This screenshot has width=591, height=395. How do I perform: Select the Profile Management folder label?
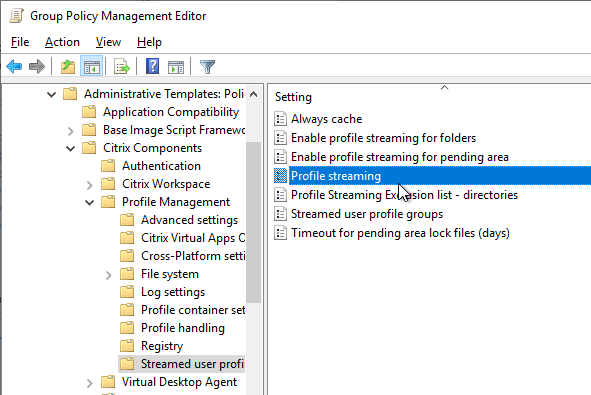tap(176, 202)
